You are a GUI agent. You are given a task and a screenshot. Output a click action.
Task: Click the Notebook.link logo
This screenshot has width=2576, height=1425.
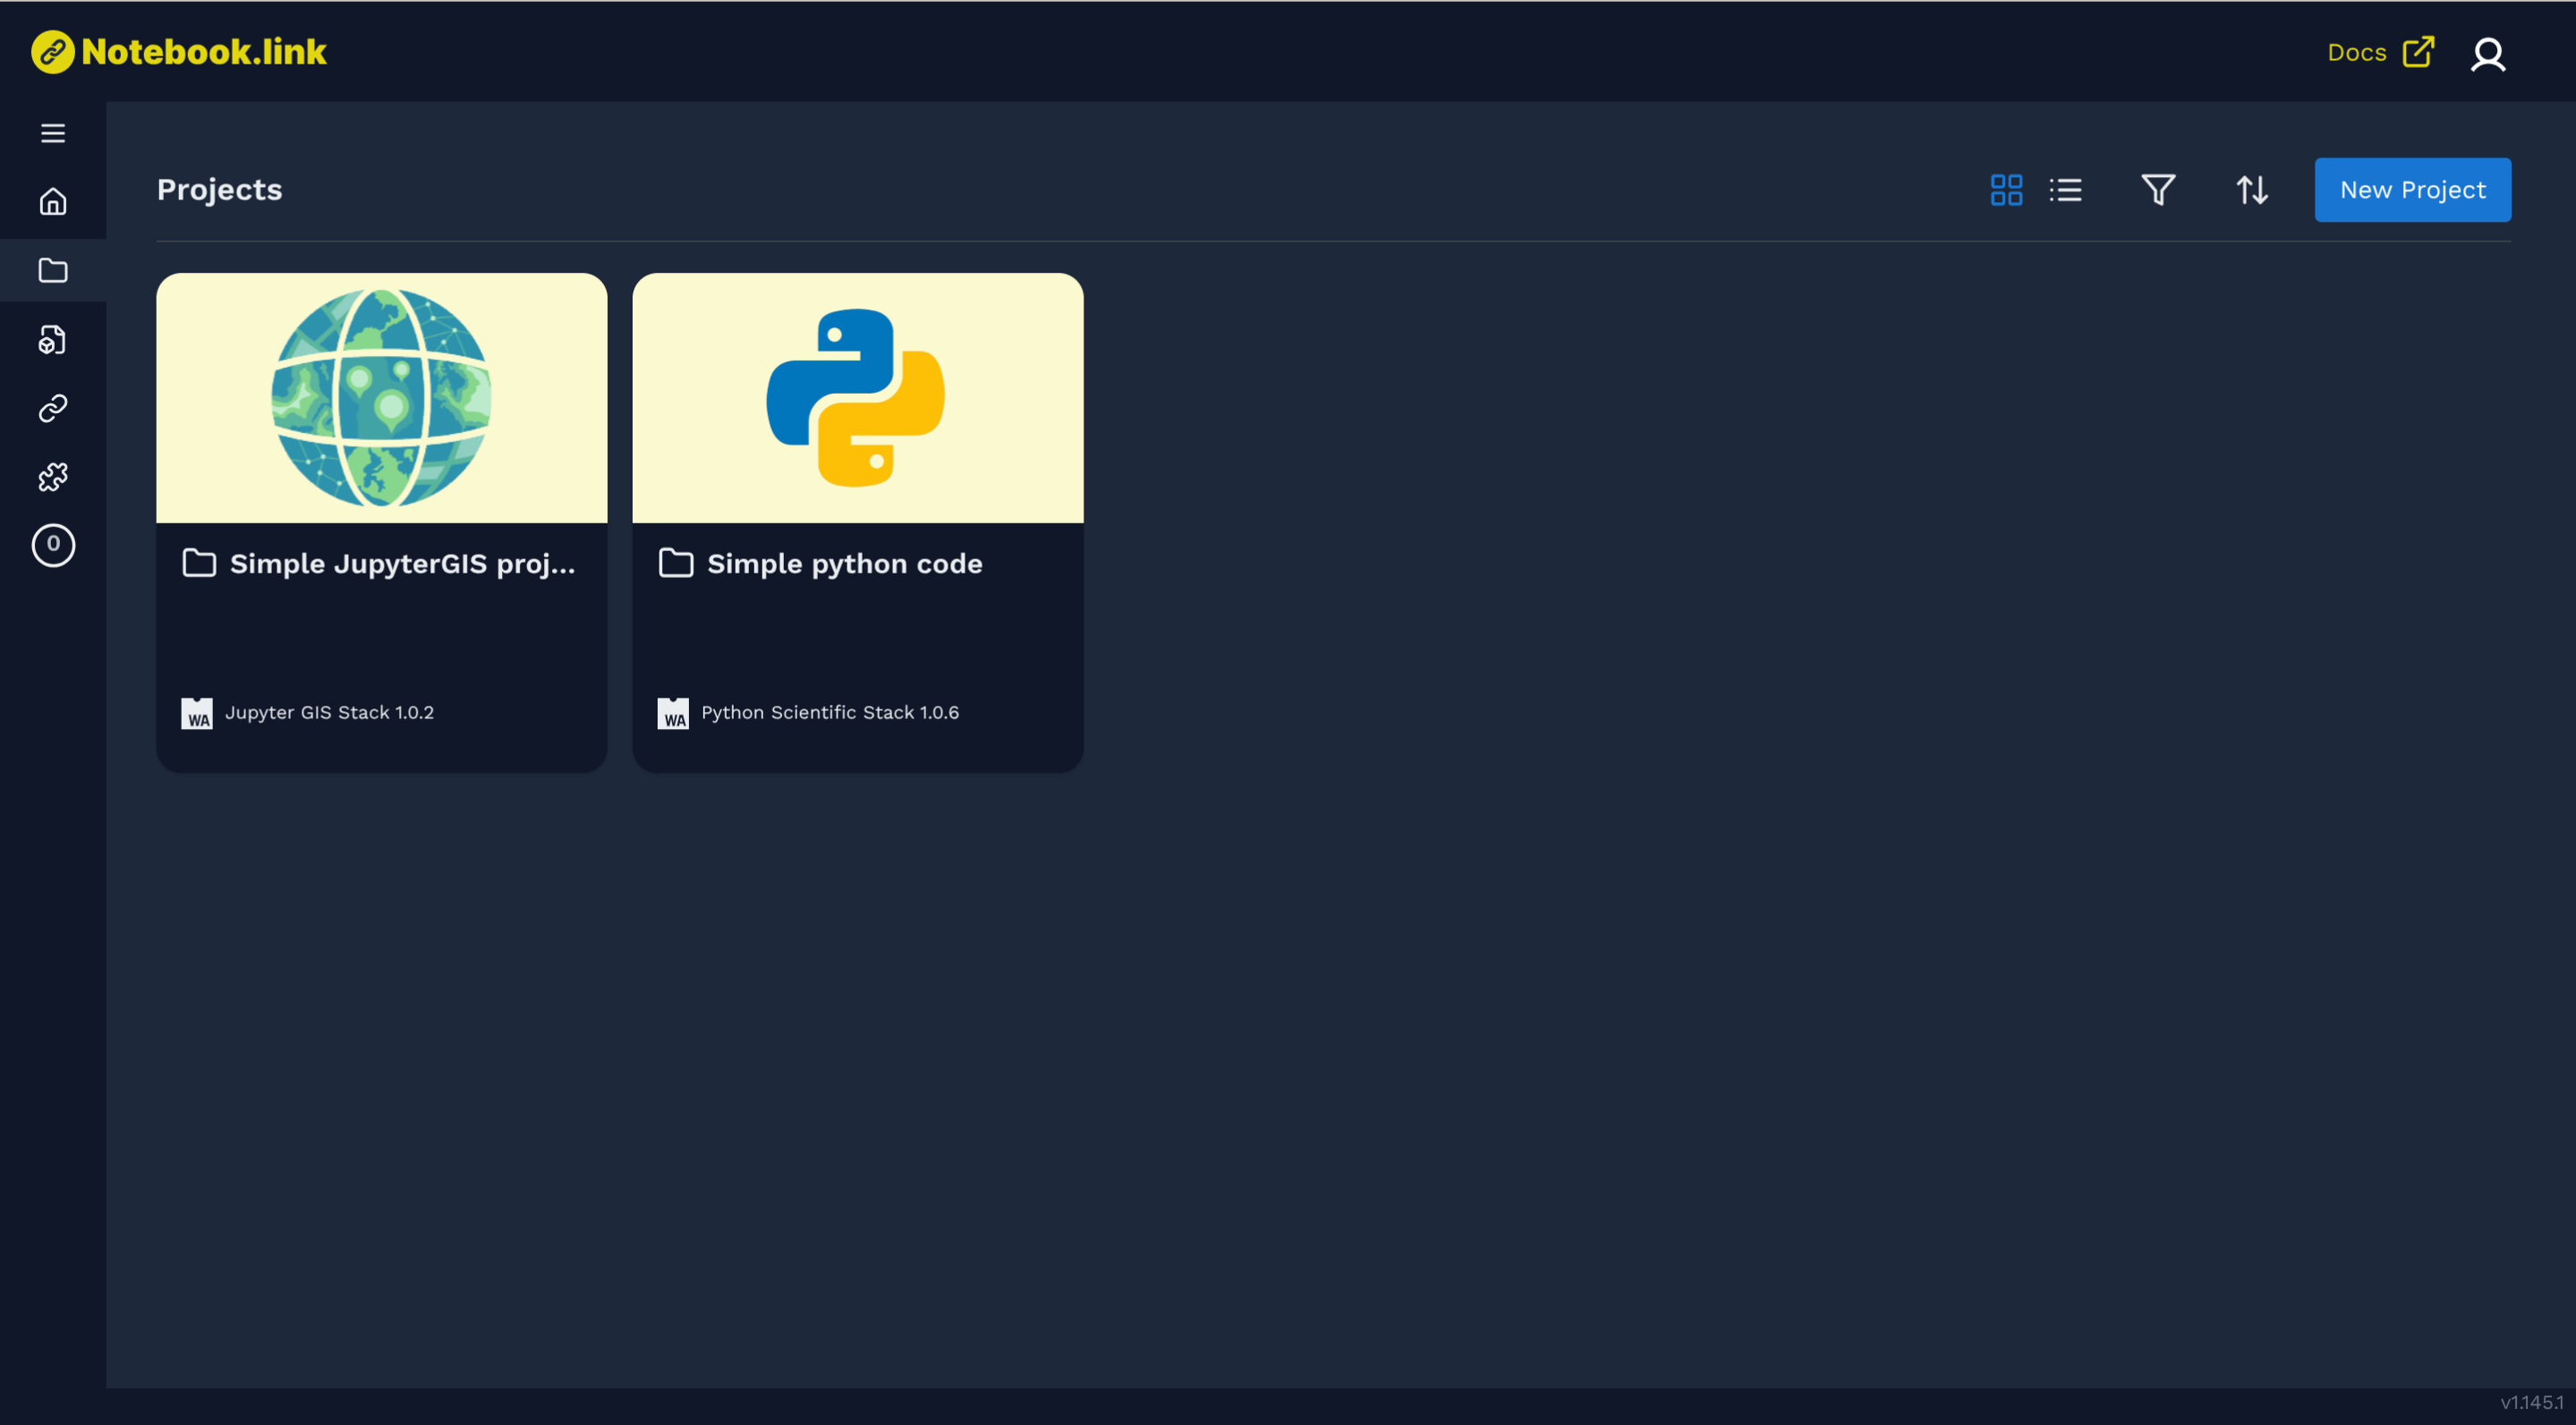click(180, 52)
